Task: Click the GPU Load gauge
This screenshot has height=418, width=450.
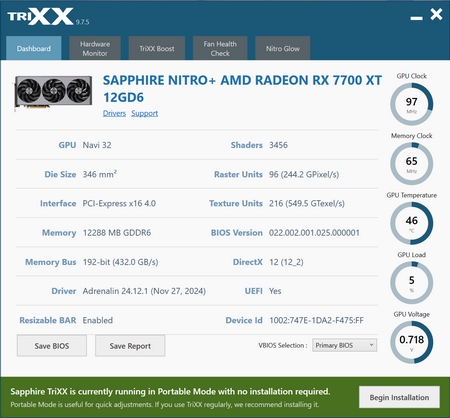Action: click(x=412, y=283)
